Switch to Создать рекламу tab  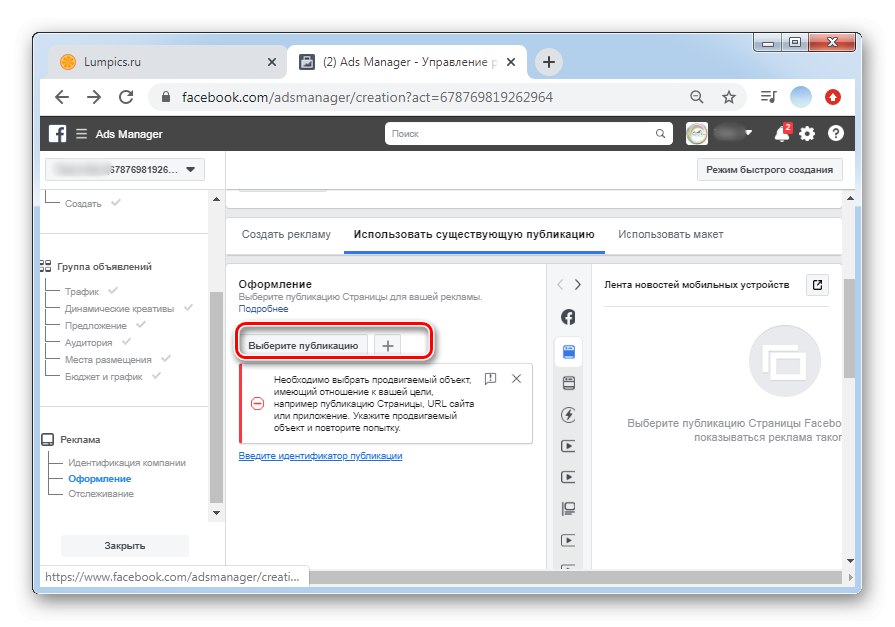[x=286, y=234]
